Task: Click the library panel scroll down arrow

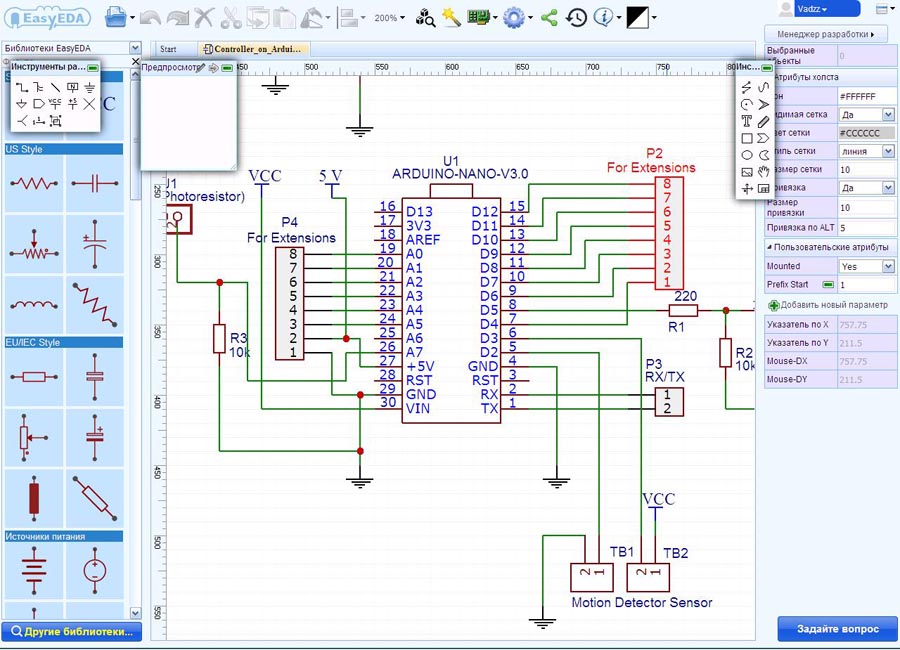Action: pos(135,613)
